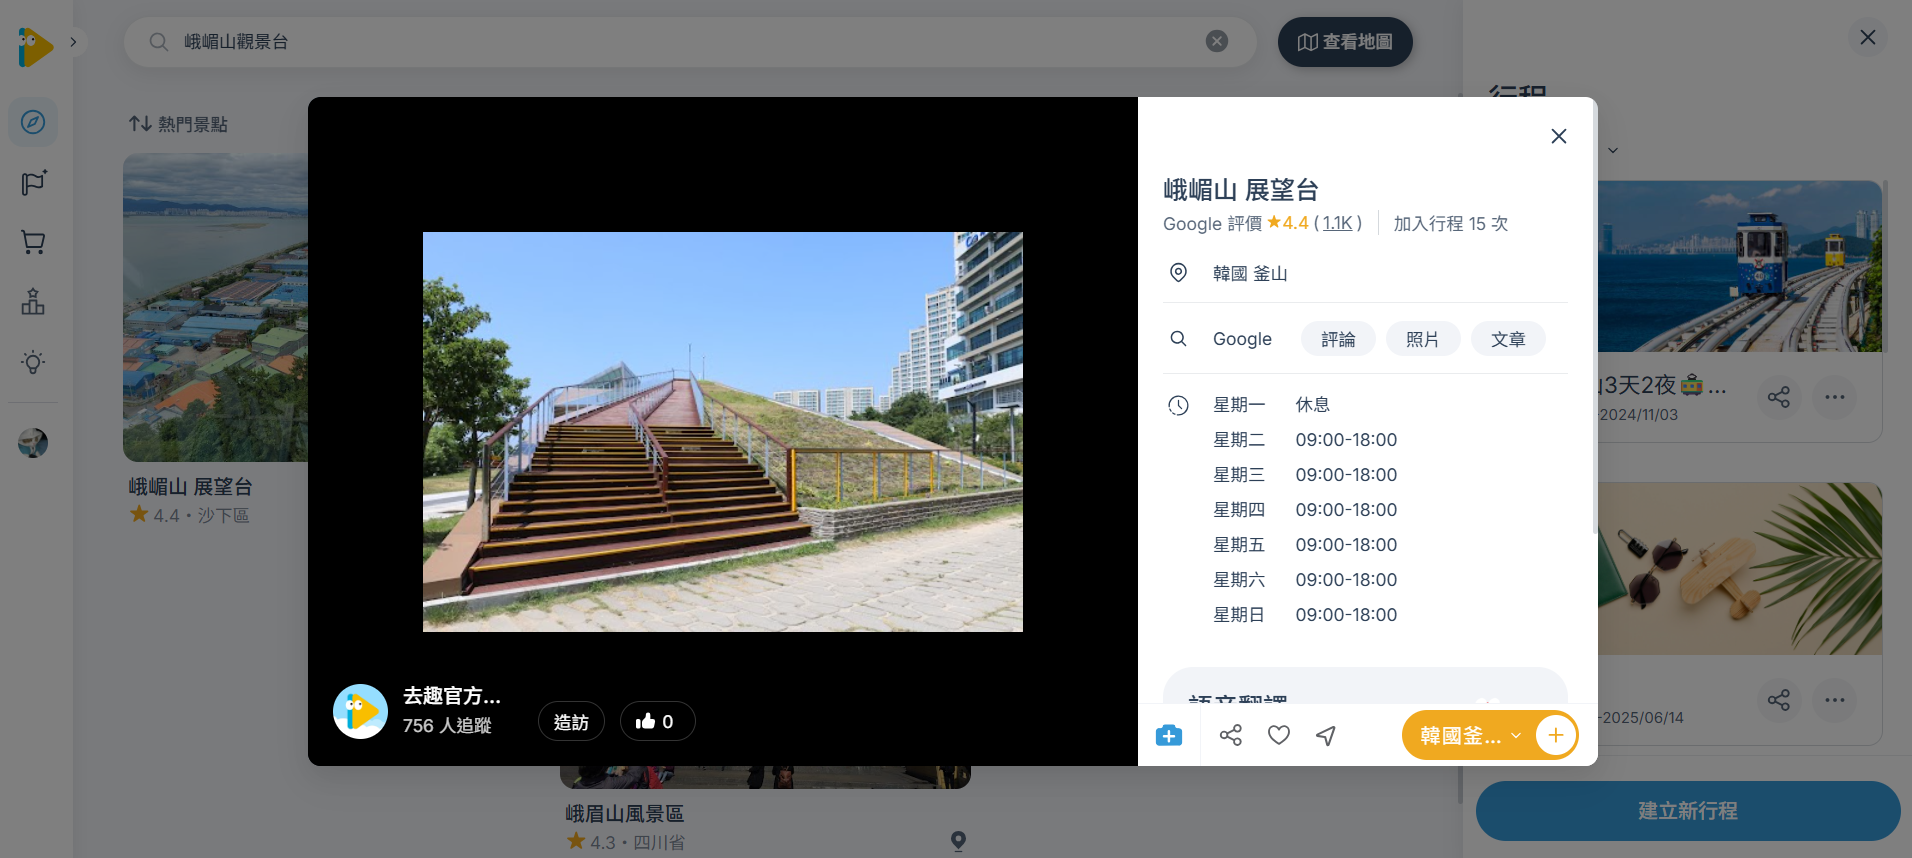Screen dimensions: 1912x858
Task: Click the 星期一 休息 hours row
Action: 1272,405
